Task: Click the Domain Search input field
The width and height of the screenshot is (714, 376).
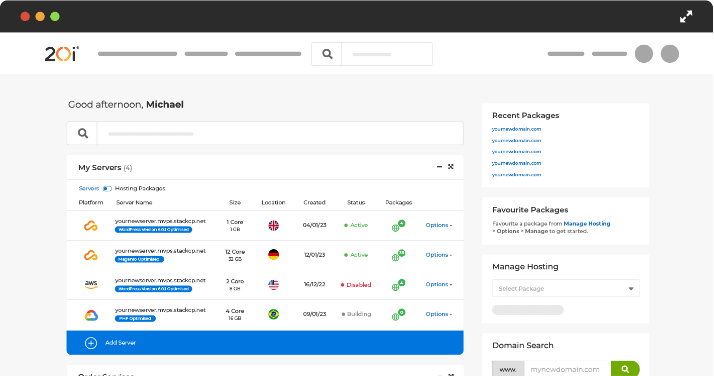Action: (567, 369)
